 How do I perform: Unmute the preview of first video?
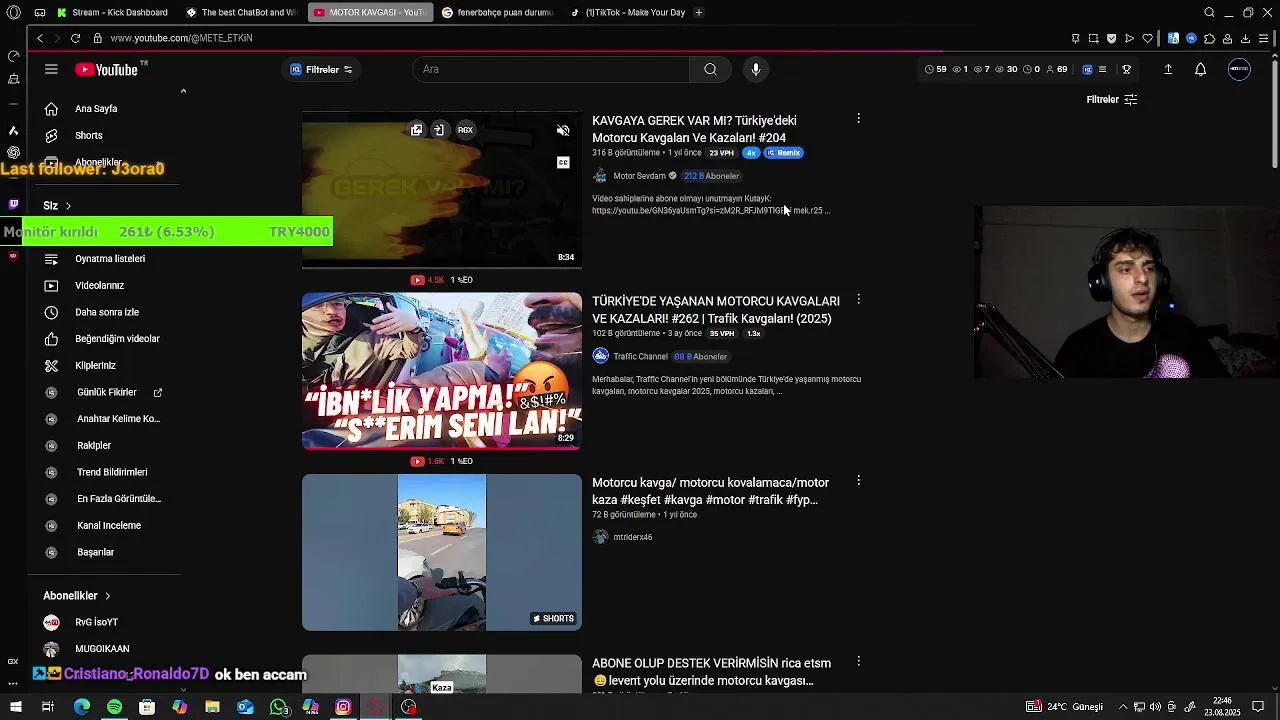point(563,130)
